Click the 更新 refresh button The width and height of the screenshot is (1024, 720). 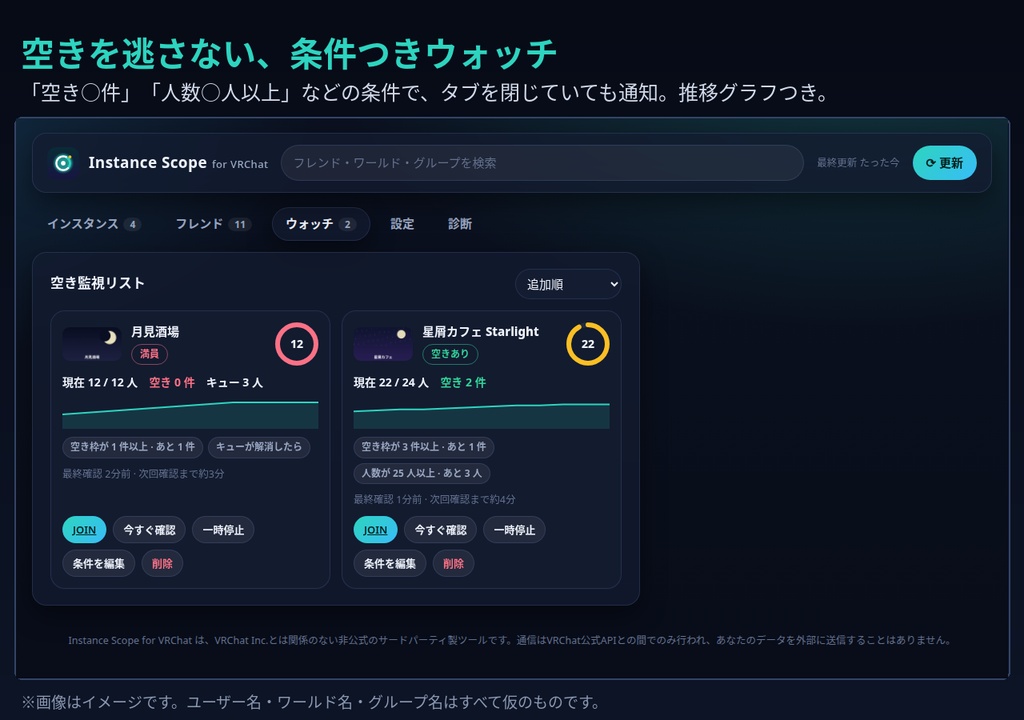point(944,163)
